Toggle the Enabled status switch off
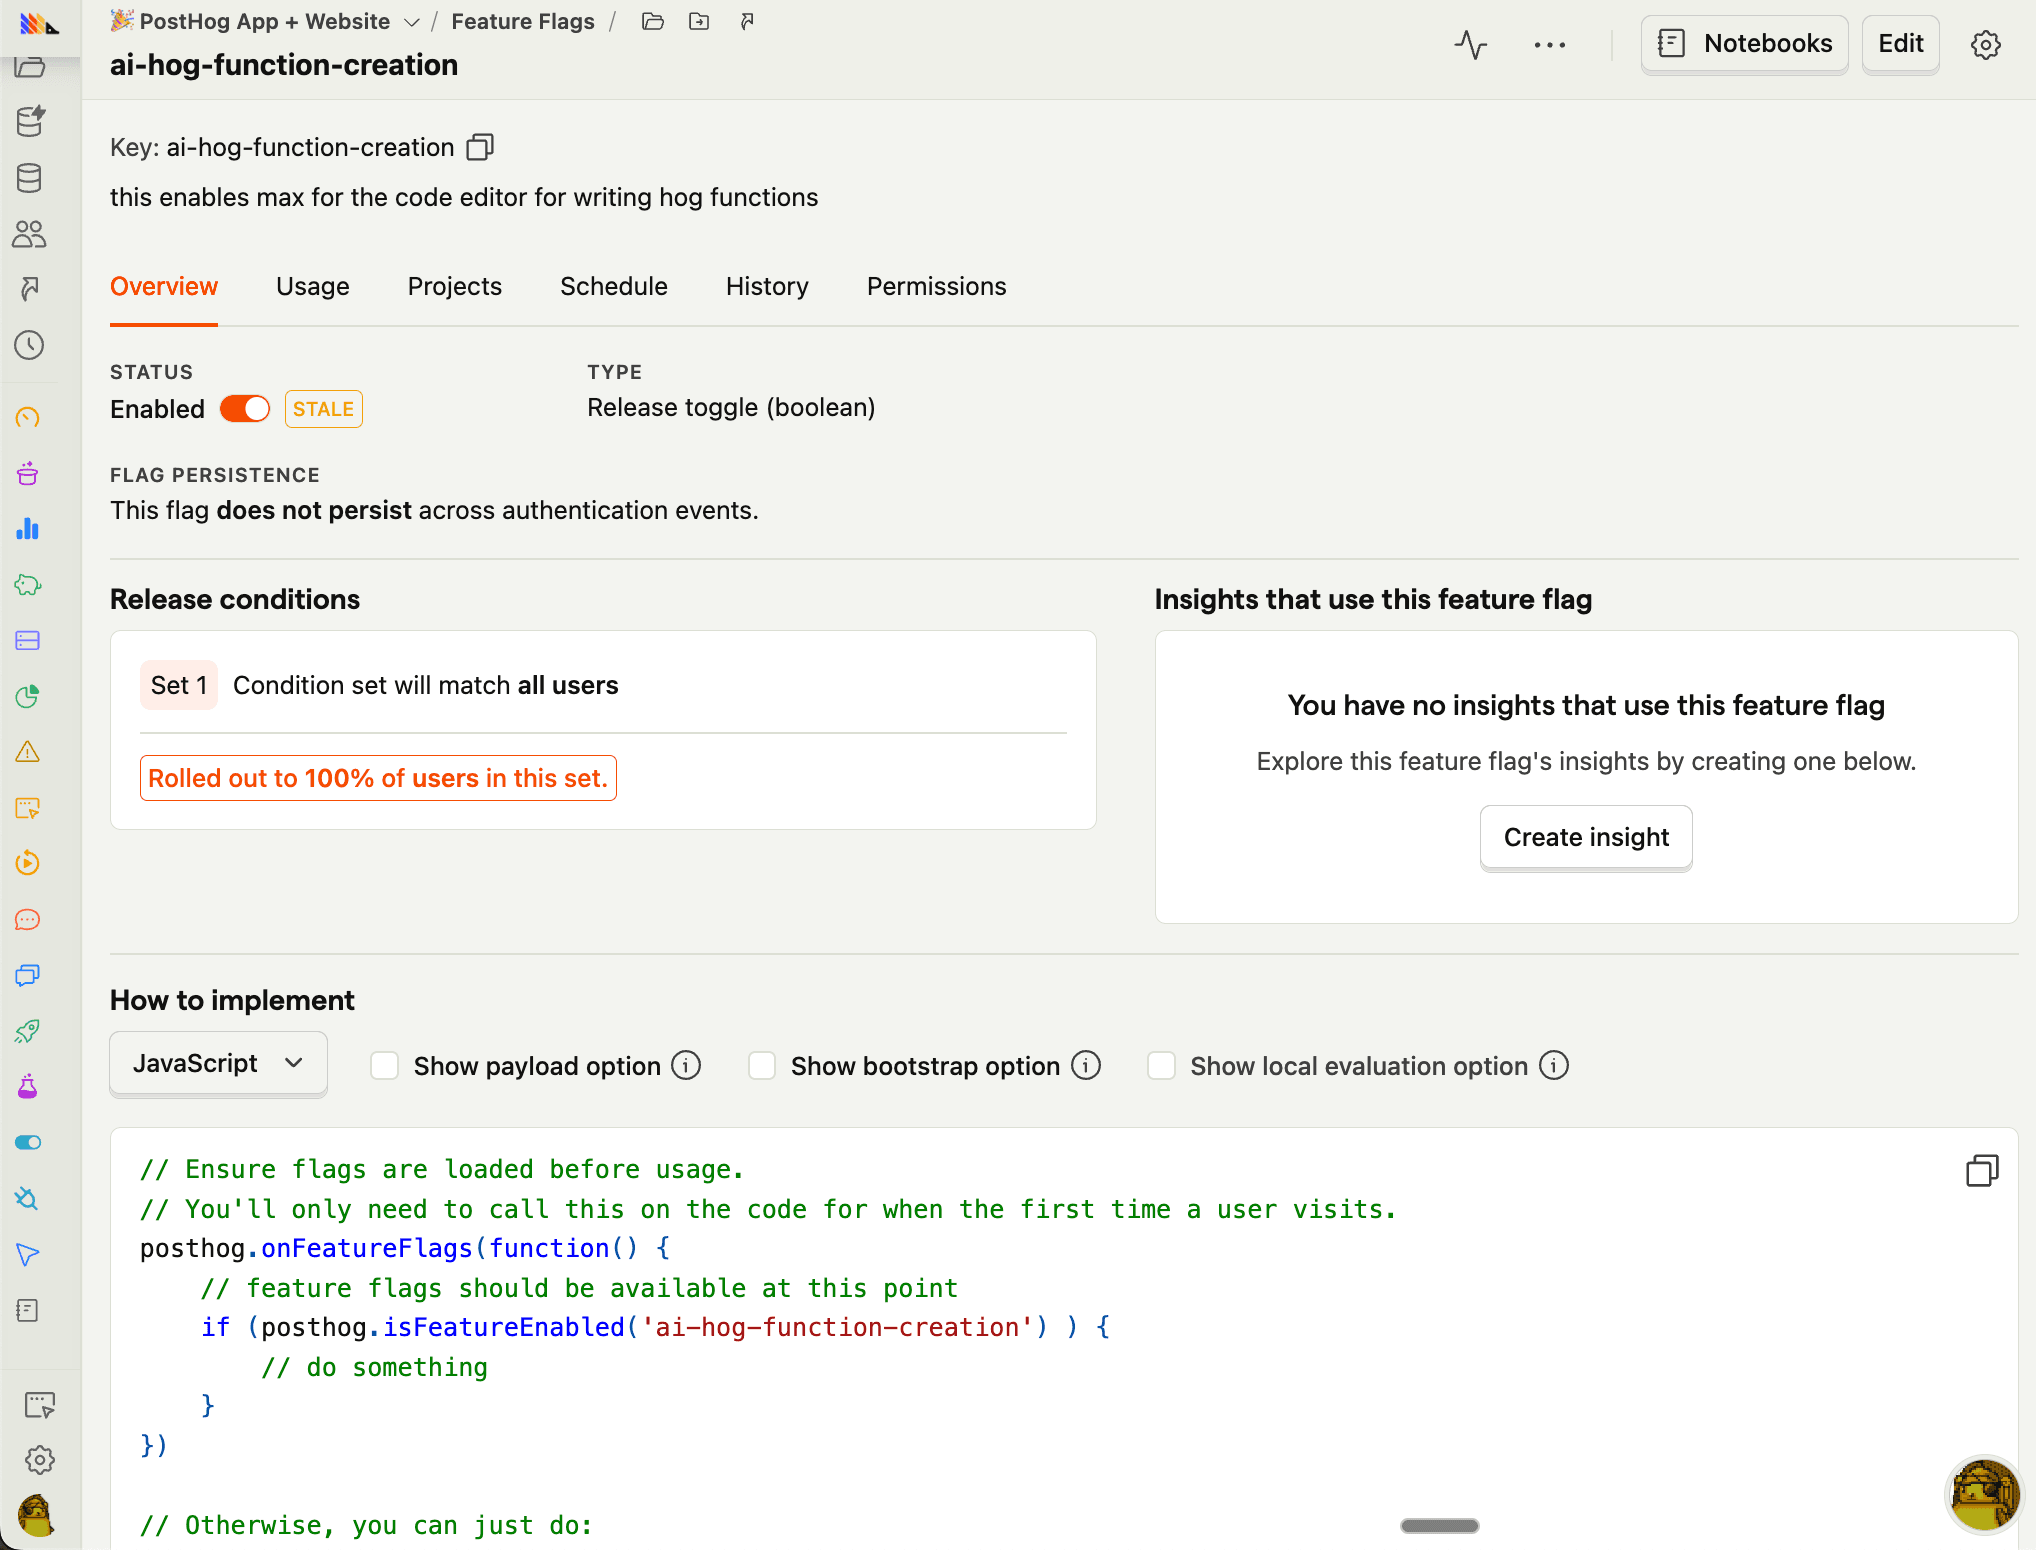2036x1550 pixels. pyautogui.click(x=245, y=409)
